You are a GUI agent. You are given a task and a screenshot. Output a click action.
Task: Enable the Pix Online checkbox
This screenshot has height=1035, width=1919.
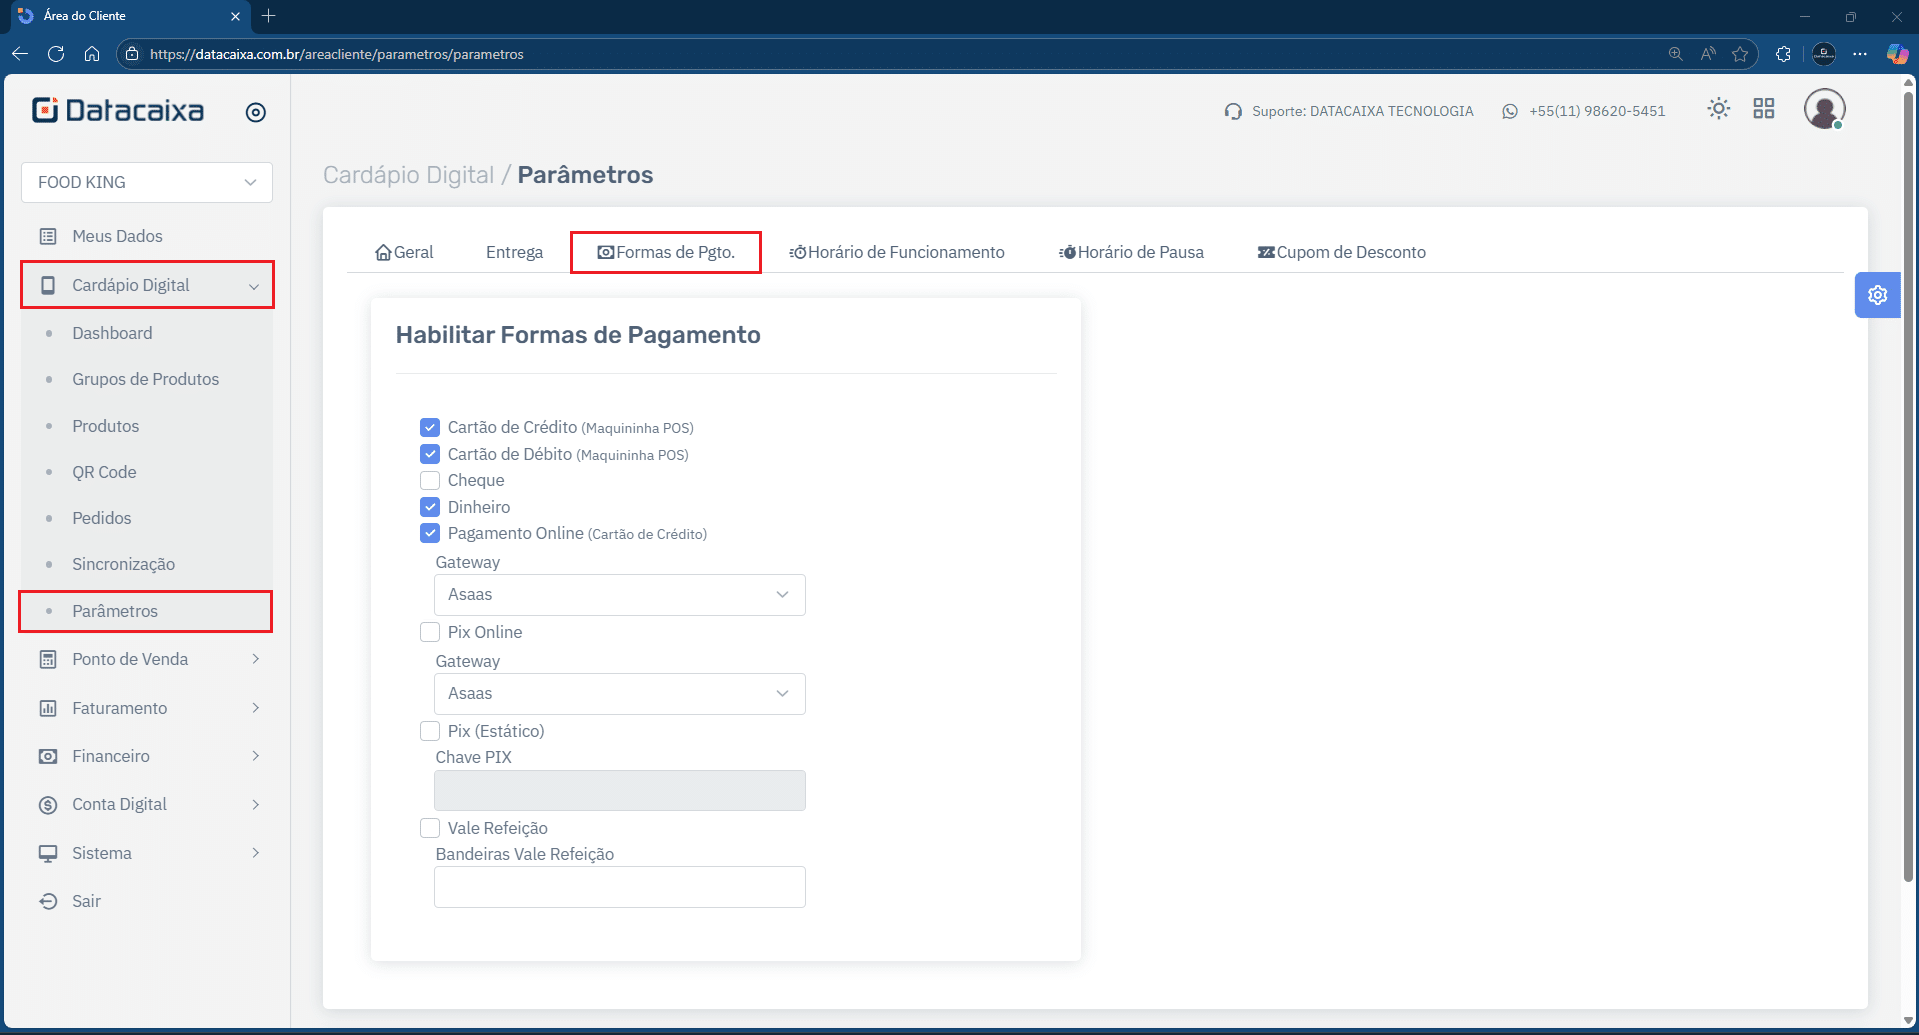[x=430, y=632]
